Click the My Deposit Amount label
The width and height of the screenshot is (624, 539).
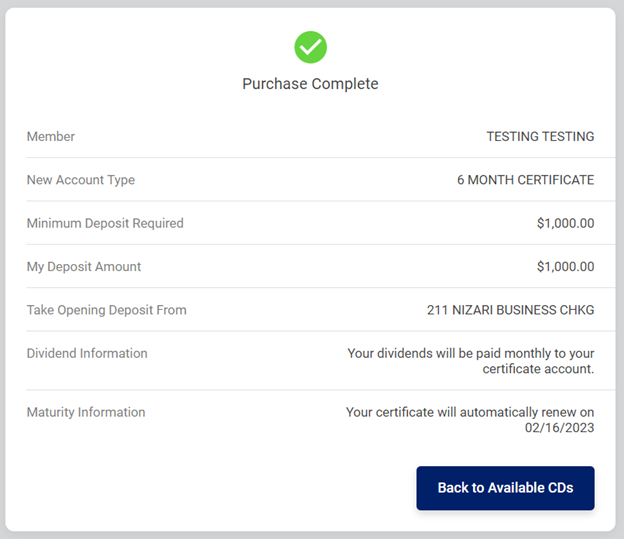tap(84, 267)
